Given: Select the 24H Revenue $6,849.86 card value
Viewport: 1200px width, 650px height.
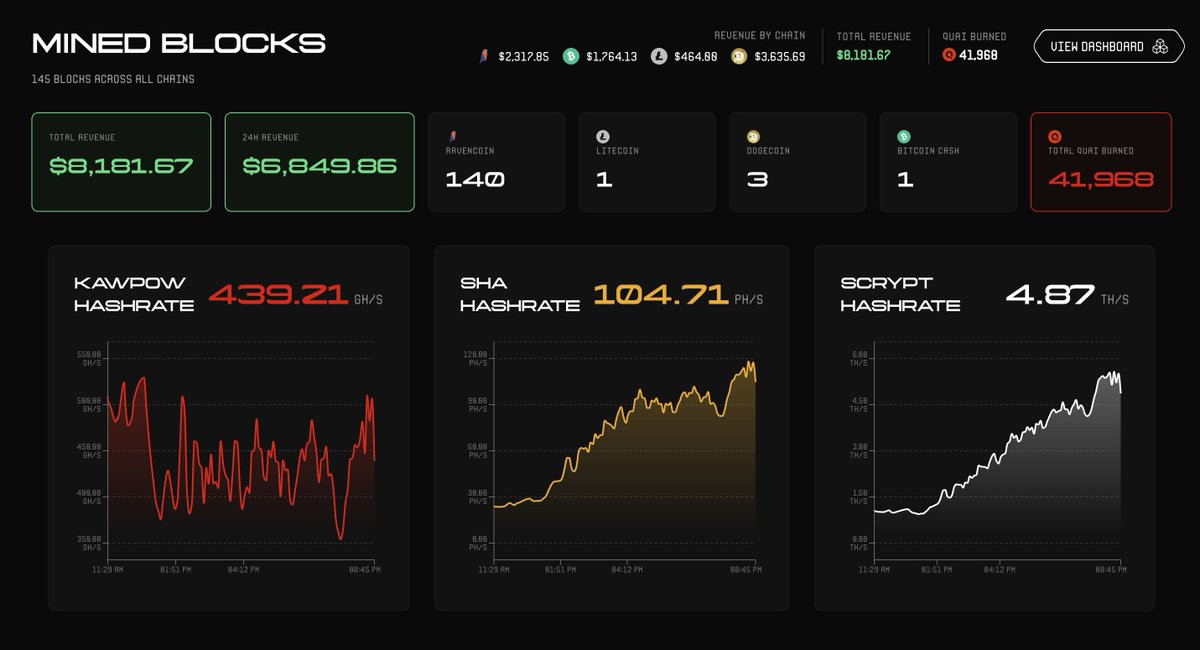Looking at the screenshot, I should [320, 167].
